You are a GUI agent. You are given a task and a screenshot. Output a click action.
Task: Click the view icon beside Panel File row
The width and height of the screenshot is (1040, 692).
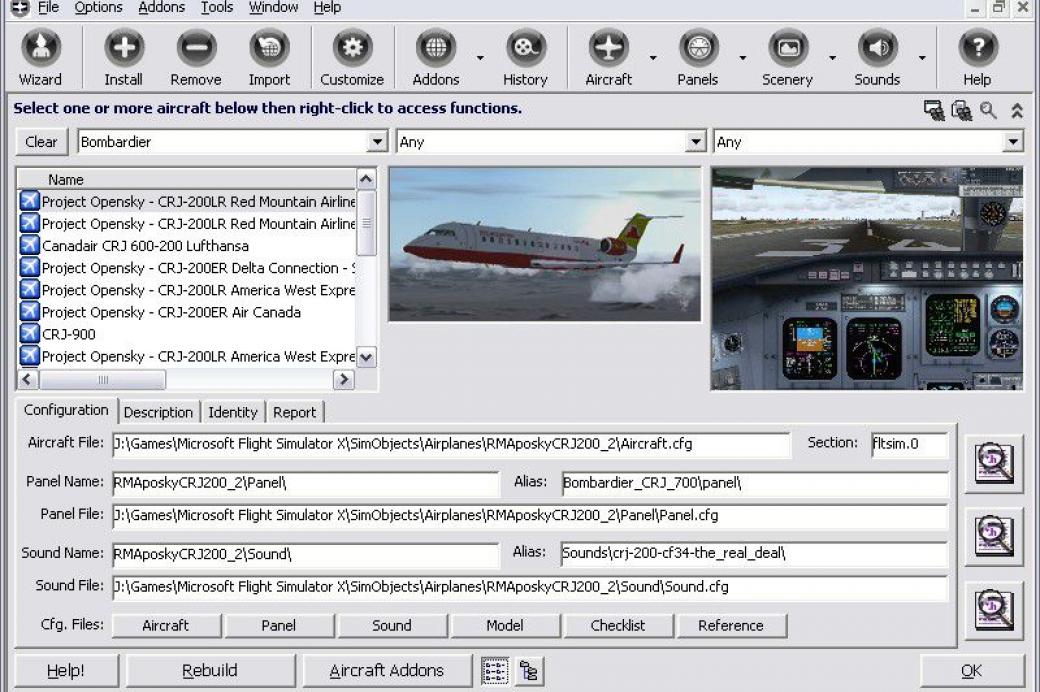click(994, 536)
